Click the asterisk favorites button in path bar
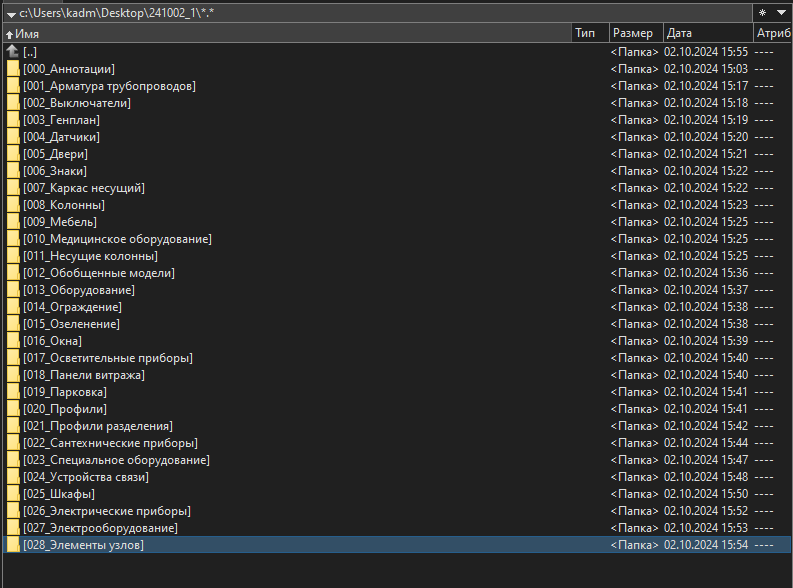793x588 pixels. point(764,13)
